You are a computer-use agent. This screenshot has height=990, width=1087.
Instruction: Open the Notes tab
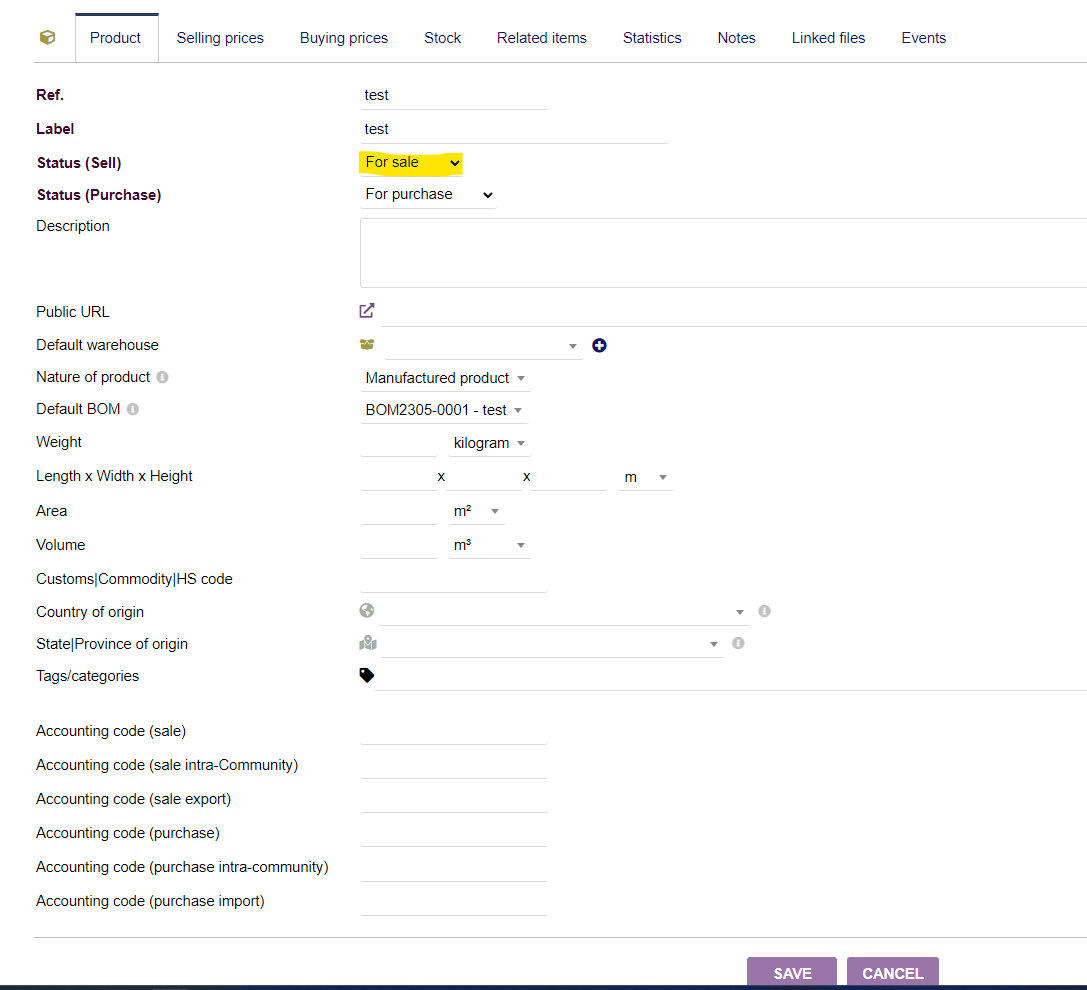tap(736, 38)
